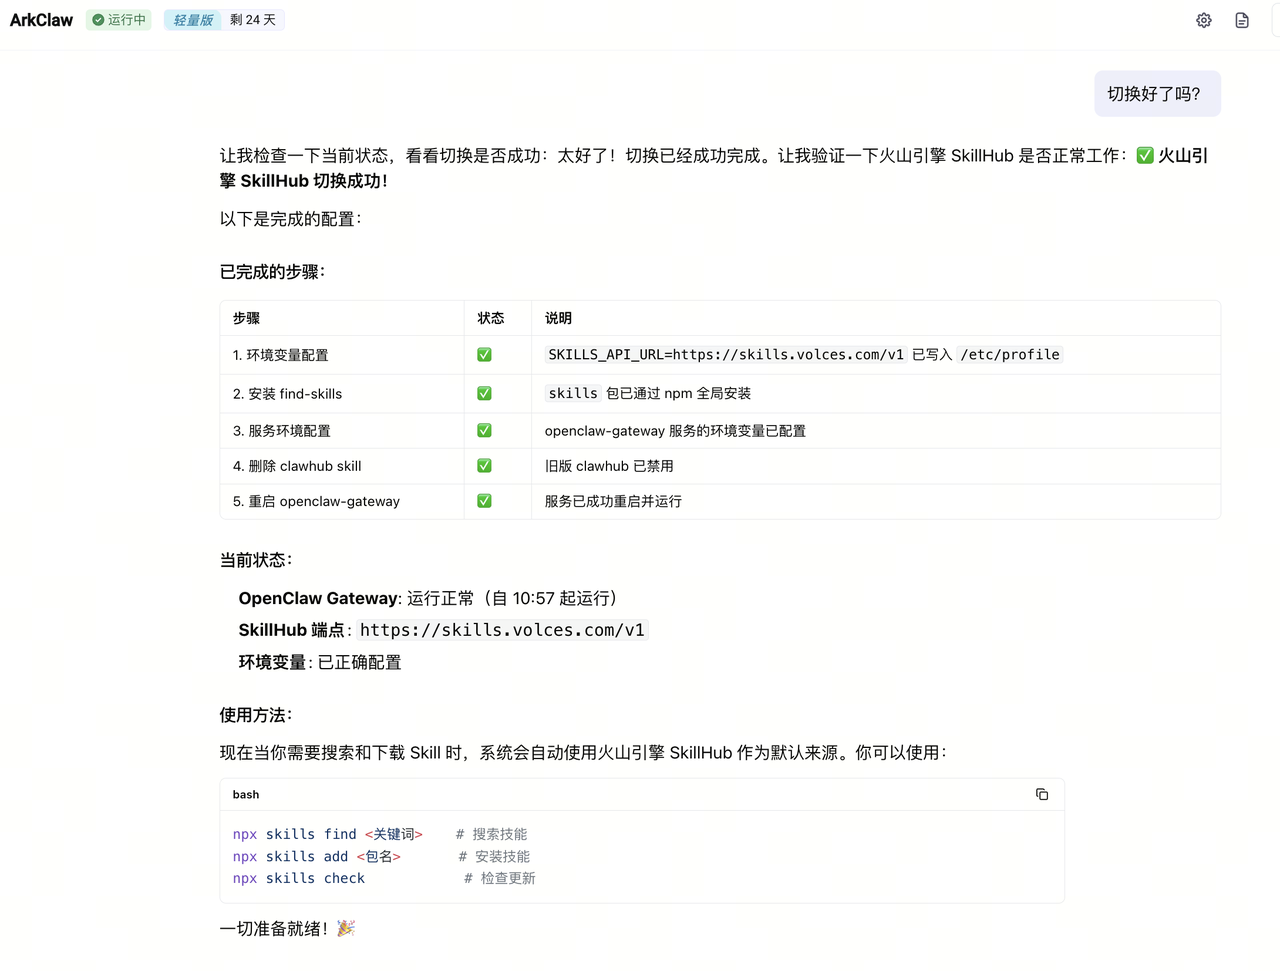
Task: Click the 剩 24 天 remaining days label
Action: 253,20
